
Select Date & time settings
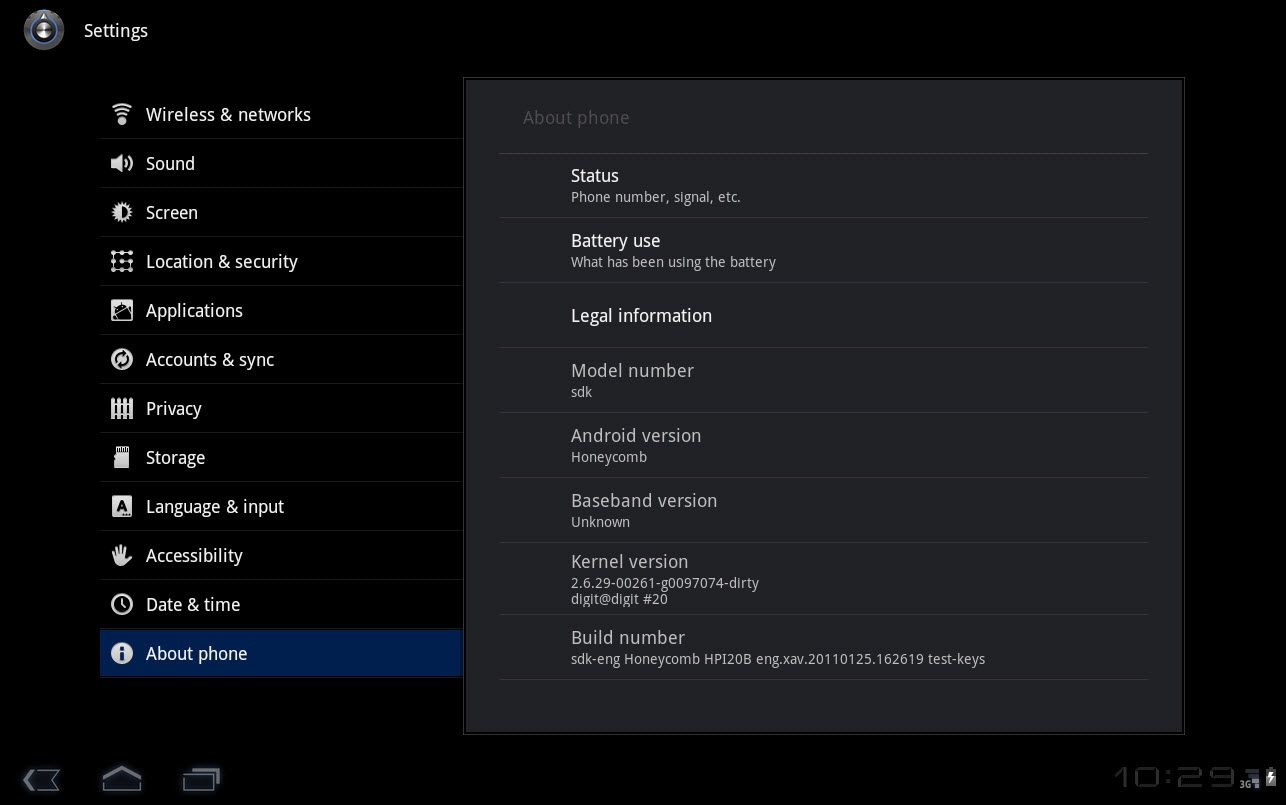193,604
